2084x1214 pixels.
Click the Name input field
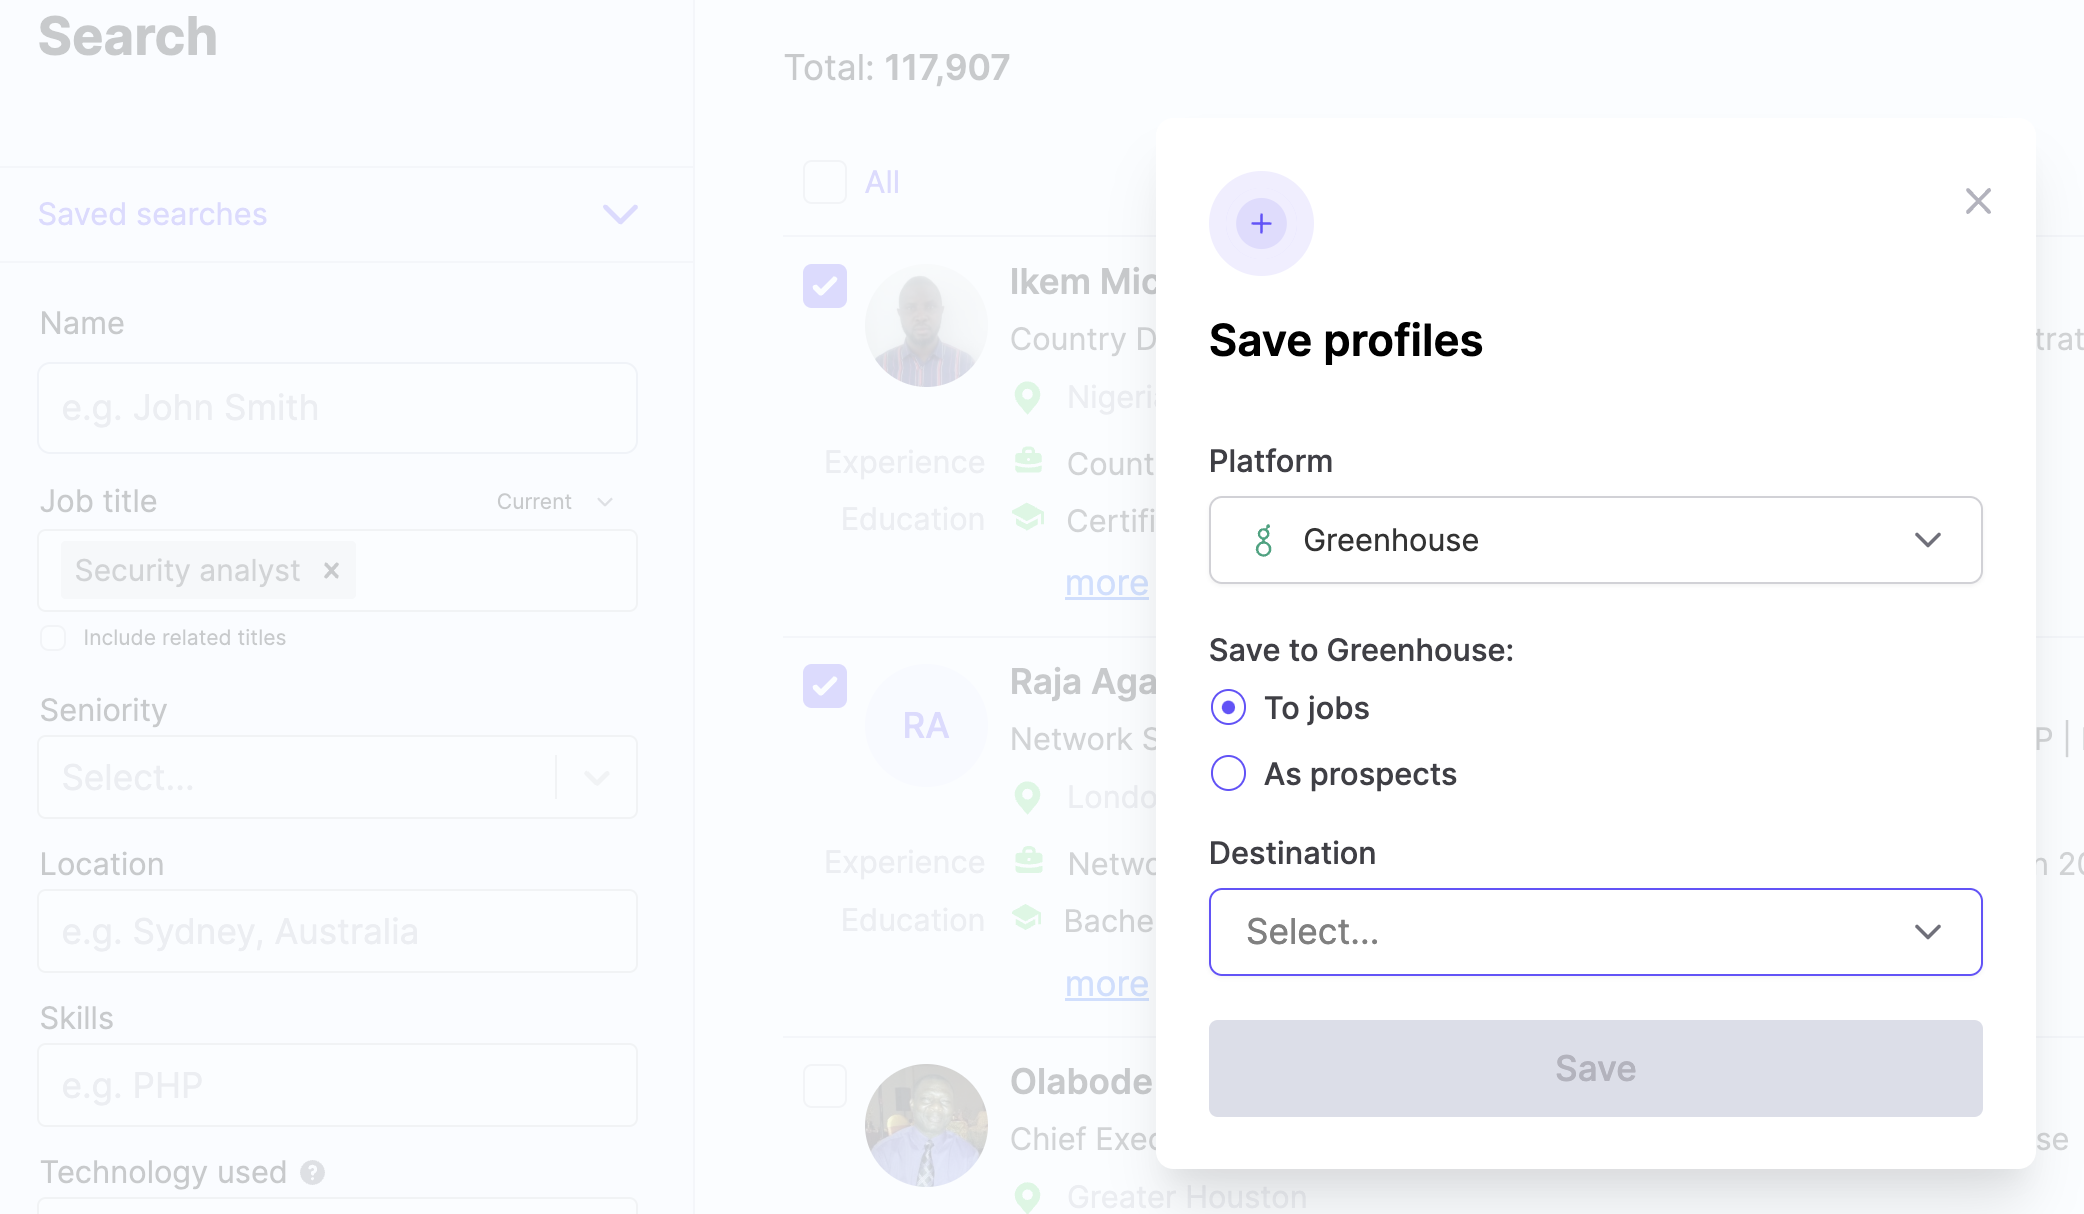point(337,408)
